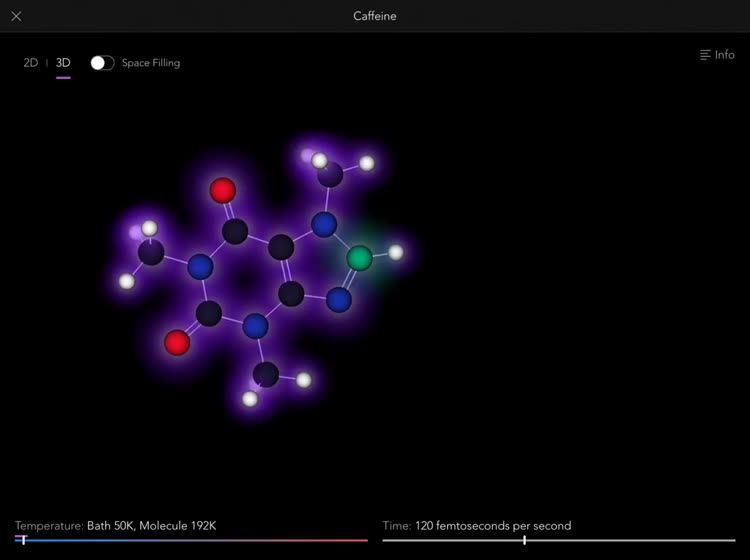Select the 3D view tab
The width and height of the screenshot is (750, 560).
[x=63, y=63]
